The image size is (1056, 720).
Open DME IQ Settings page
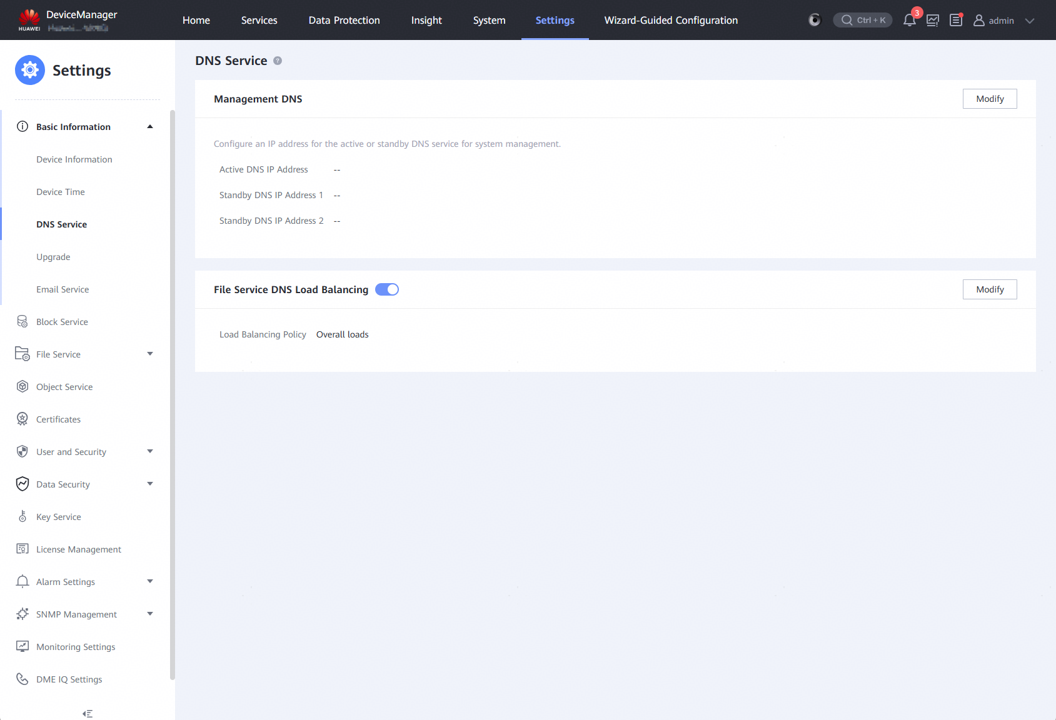[69, 679]
